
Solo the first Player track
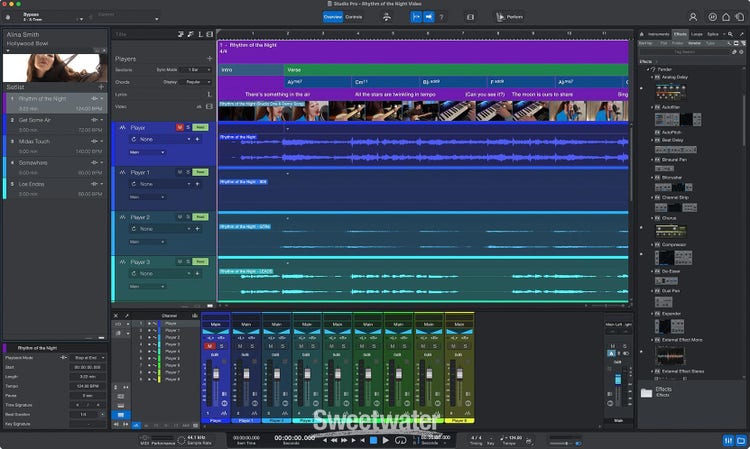click(x=188, y=127)
